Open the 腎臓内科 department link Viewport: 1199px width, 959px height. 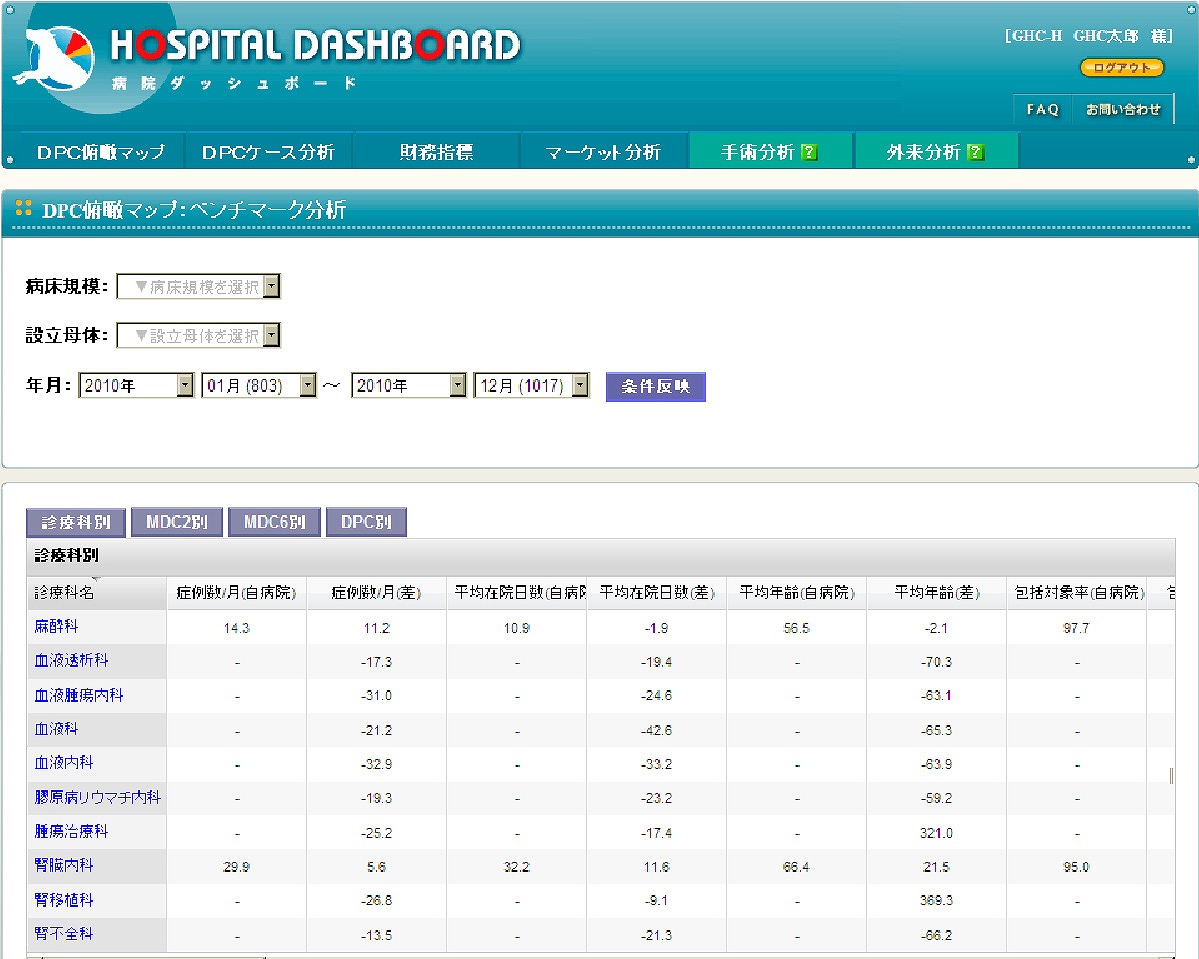coord(64,865)
